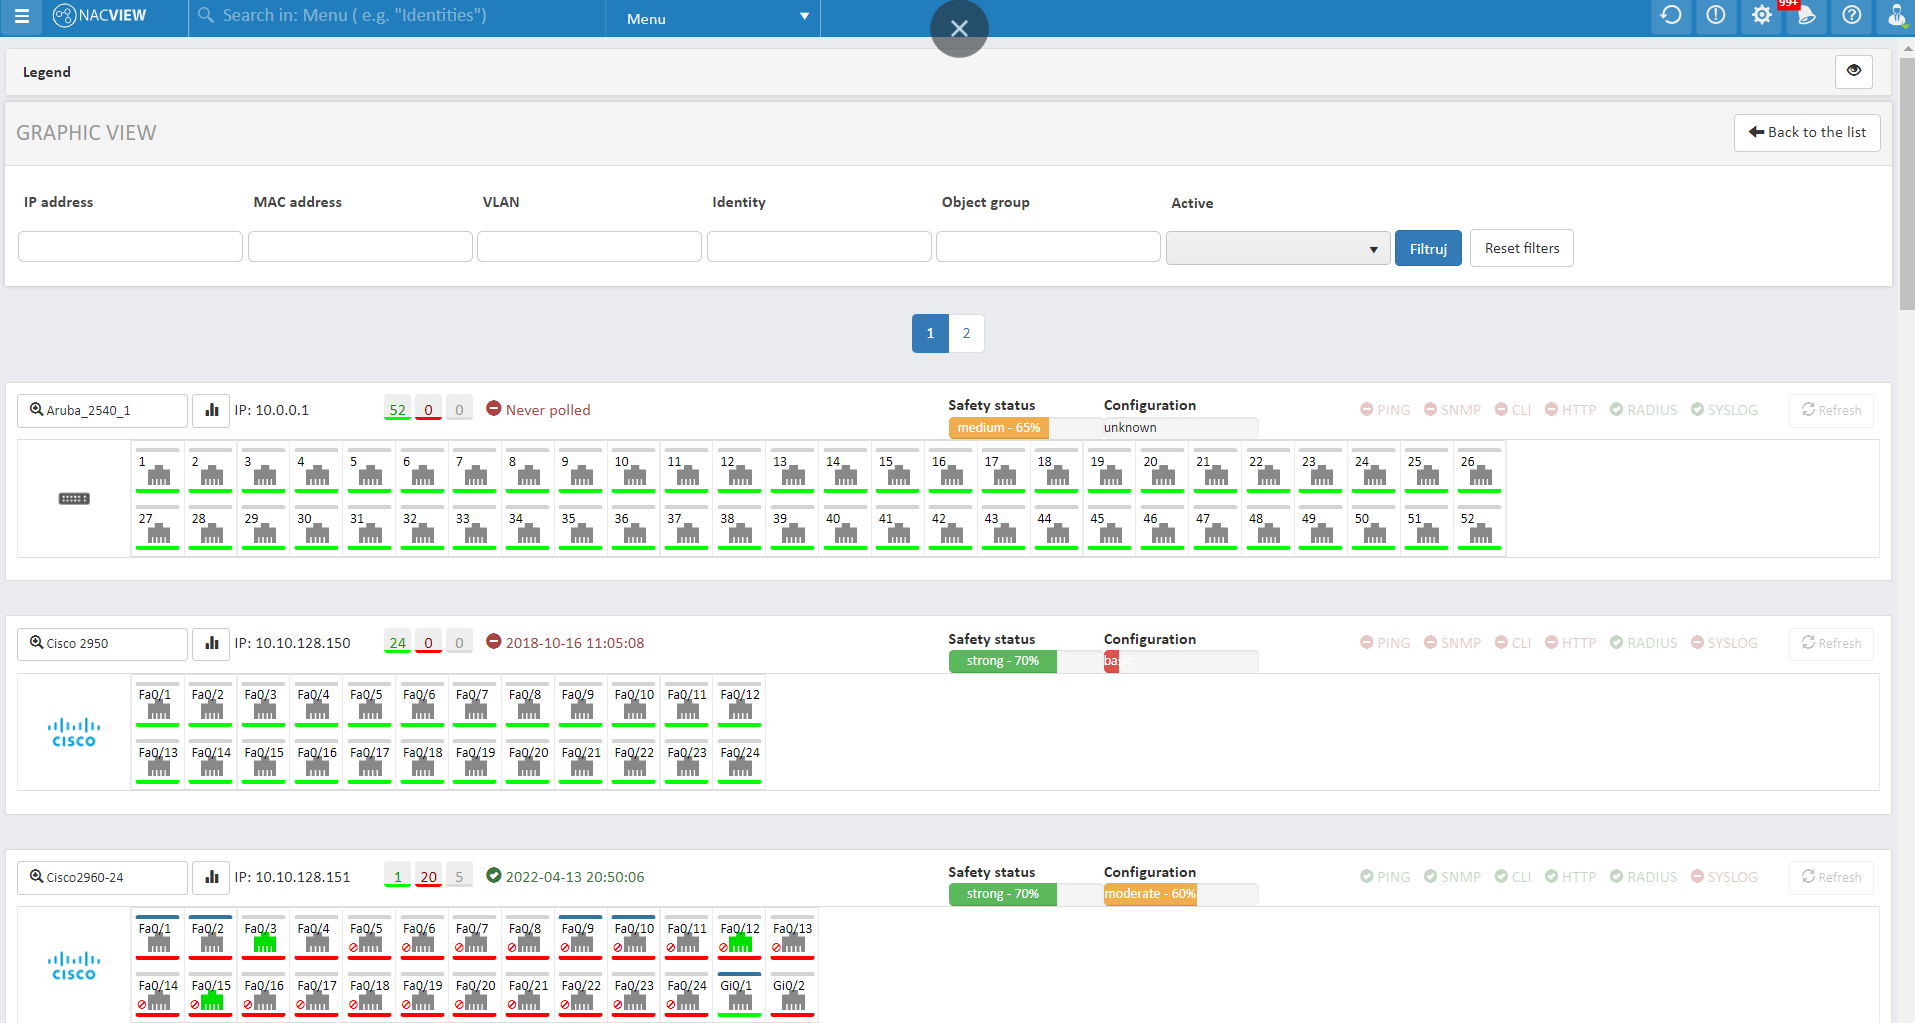Open NACVIEW settings gear
This screenshot has width=1915, height=1023.
pos(1761,17)
